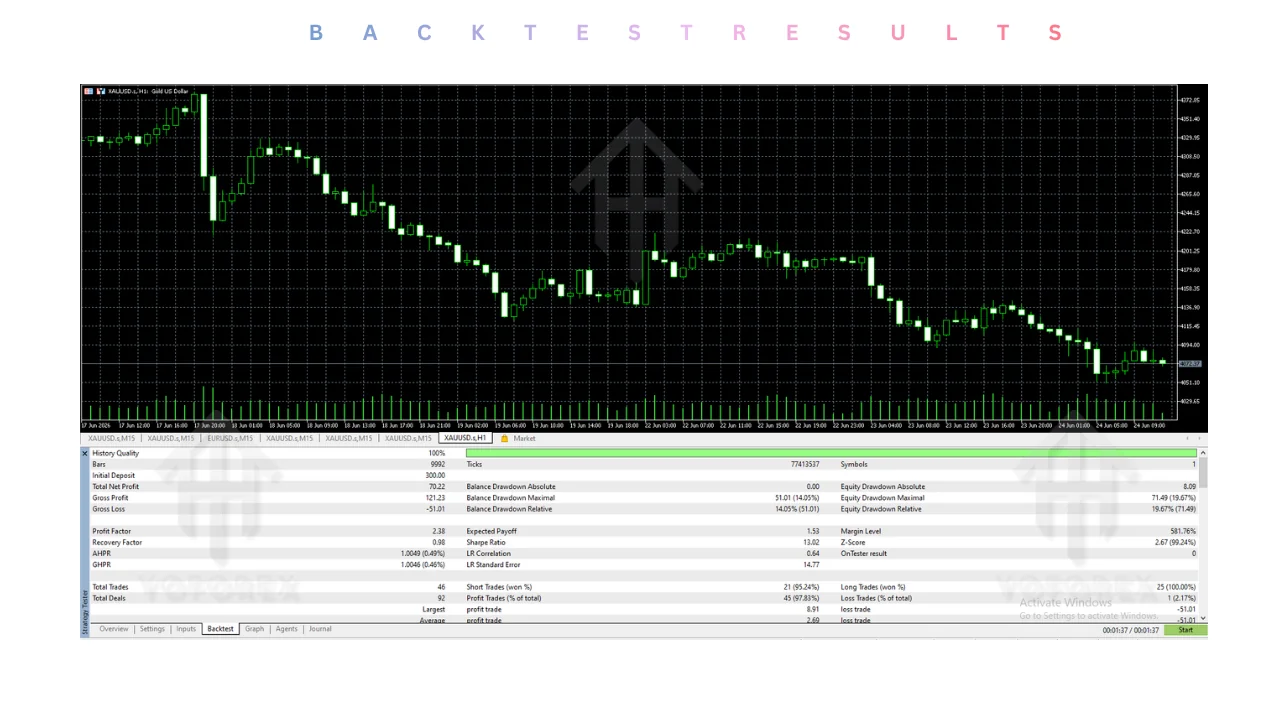Click the report scrollbar down arrow
Viewport: 1280px width, 720px height.
pyautogui.click(x=1203, y=619)
